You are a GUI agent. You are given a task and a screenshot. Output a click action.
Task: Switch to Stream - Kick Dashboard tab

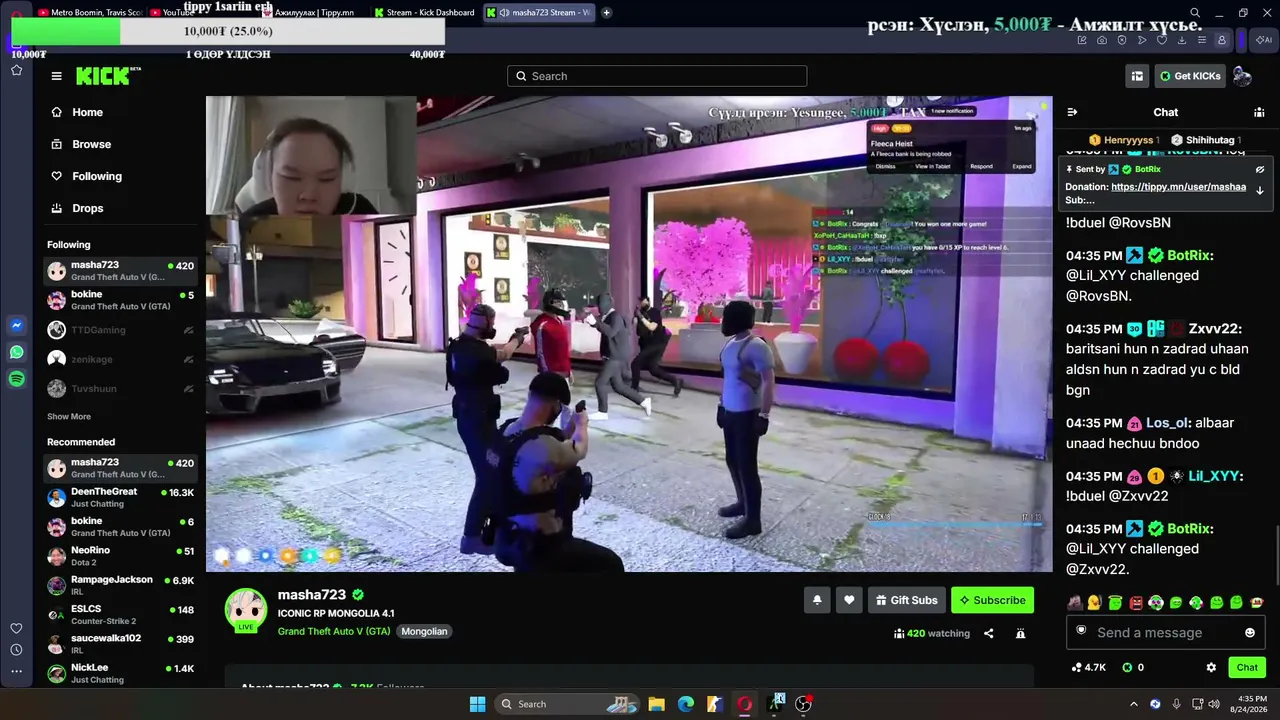(x=424, y=13)
